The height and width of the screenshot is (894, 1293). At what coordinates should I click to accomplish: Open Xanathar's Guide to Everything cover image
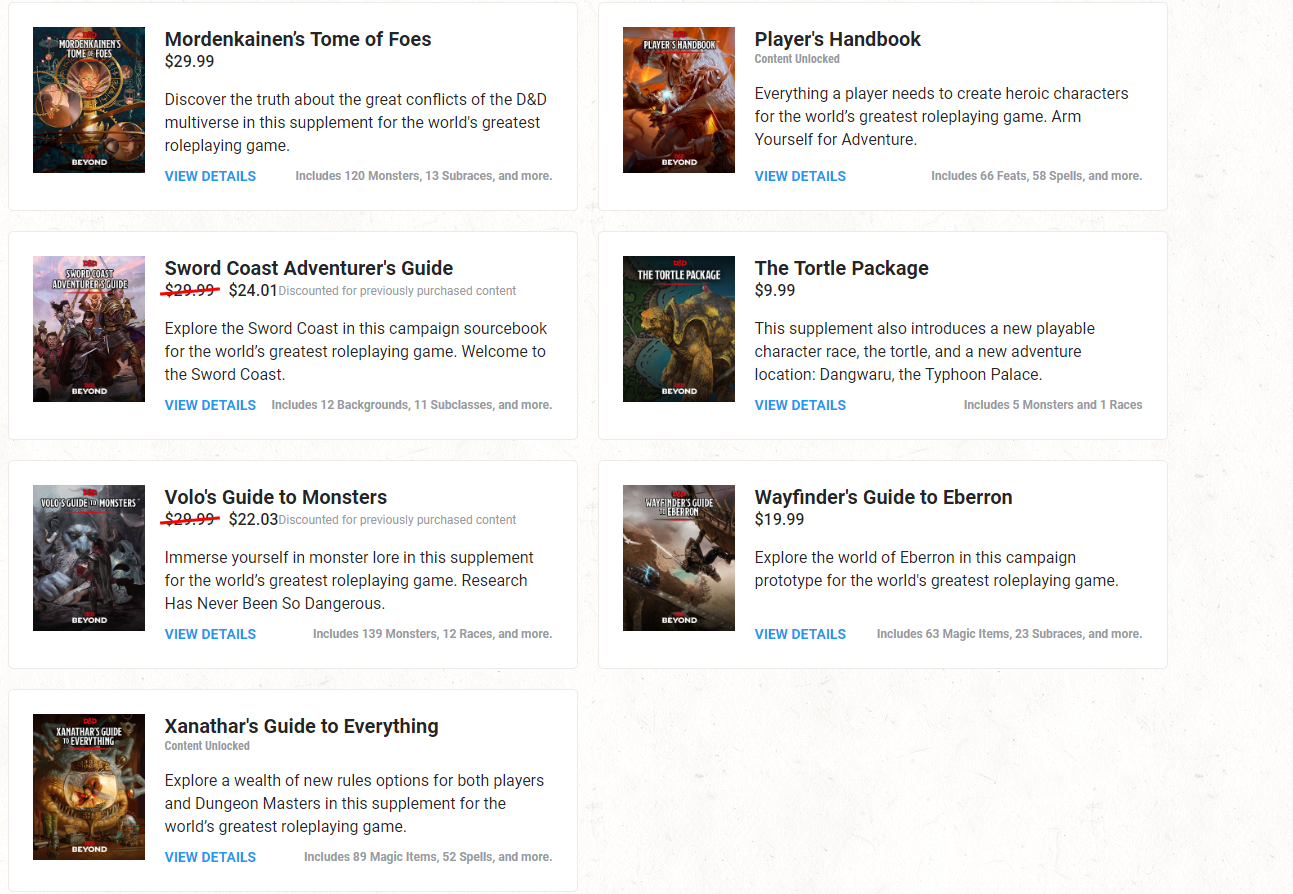[x=89, y=787]
